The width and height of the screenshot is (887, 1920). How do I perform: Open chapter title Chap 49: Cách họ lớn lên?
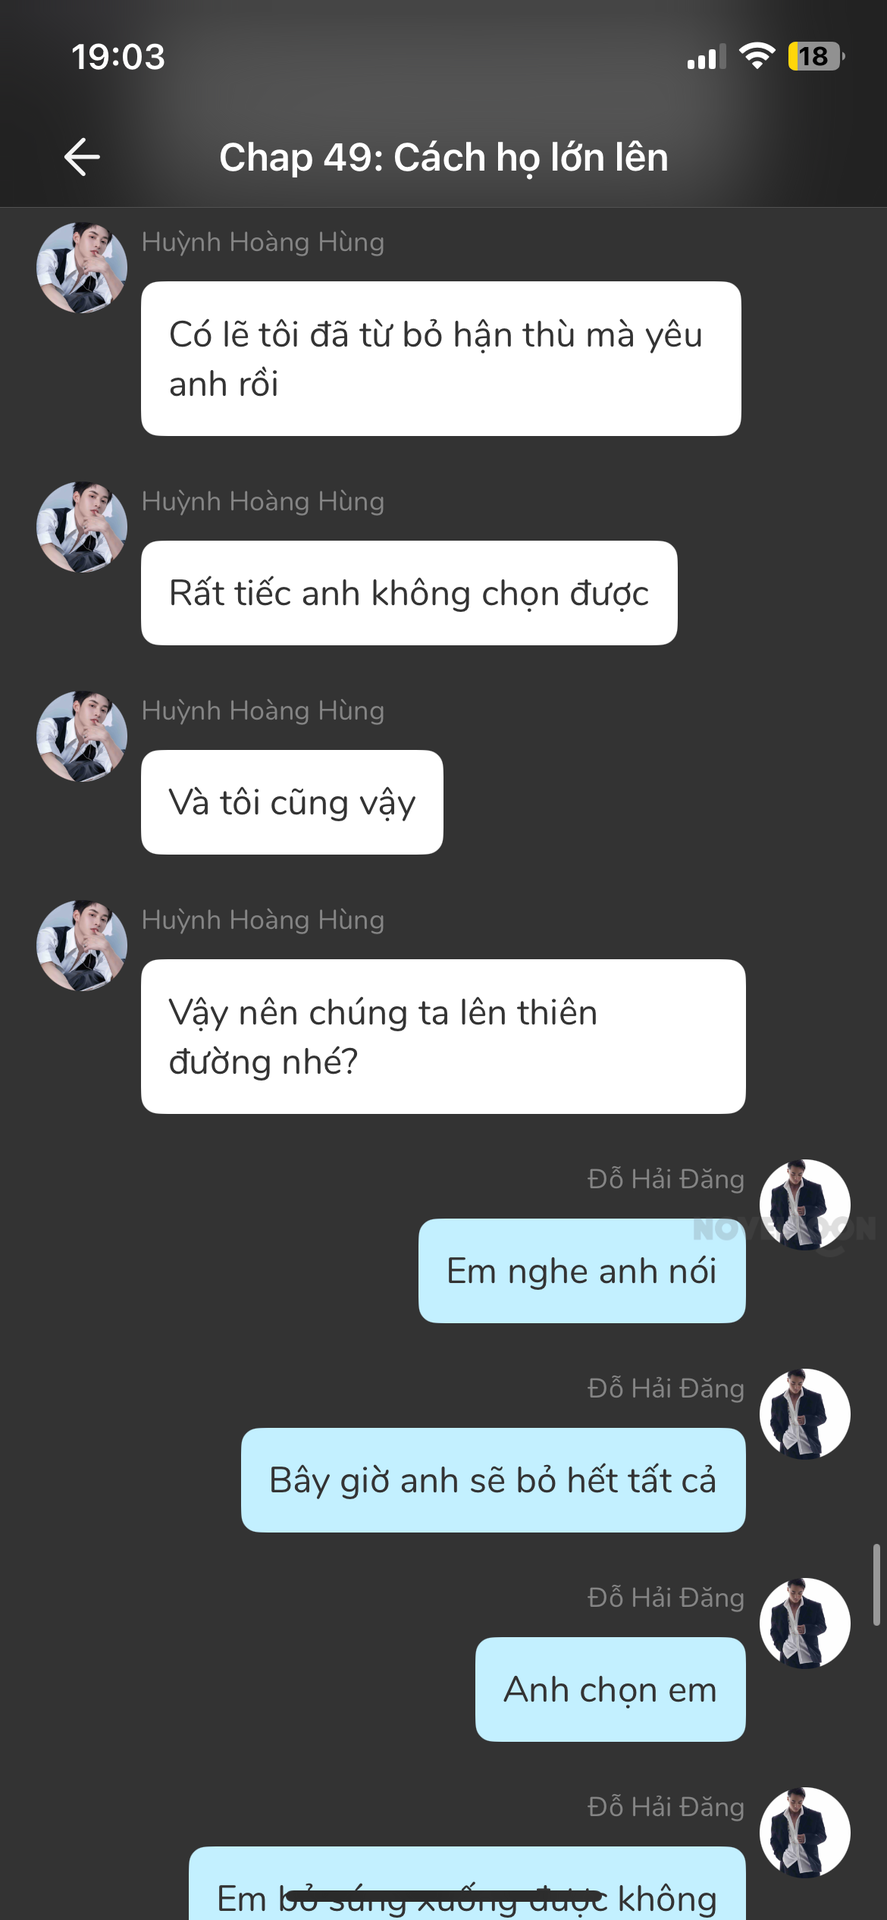[443, 158]
